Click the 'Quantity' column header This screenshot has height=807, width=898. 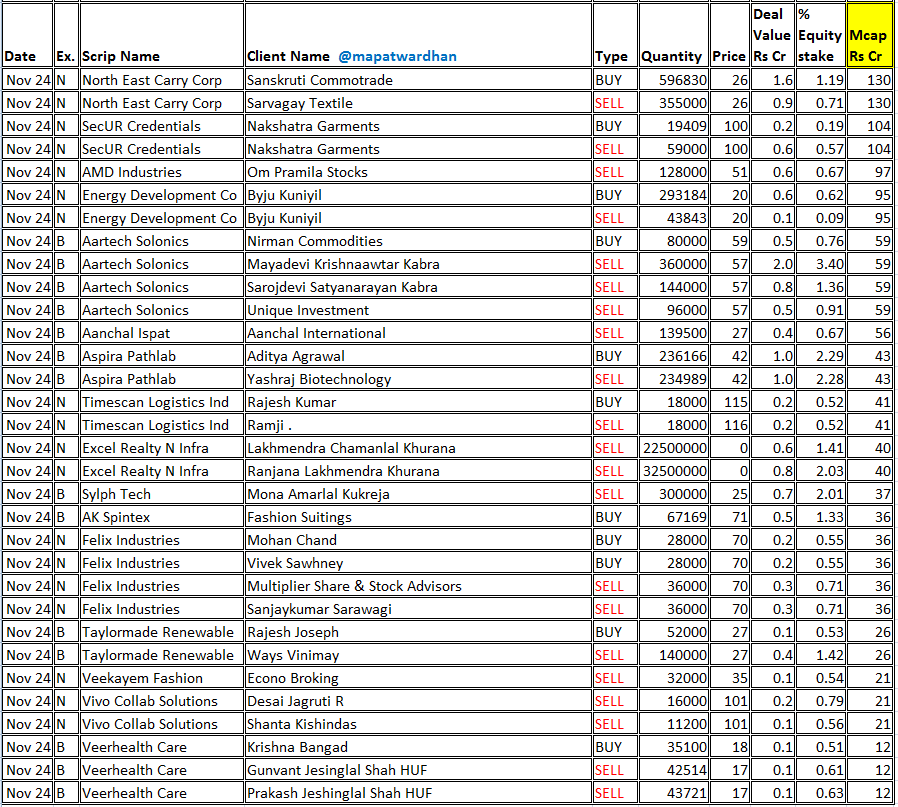pyautogui.click(x=674, y=35)
